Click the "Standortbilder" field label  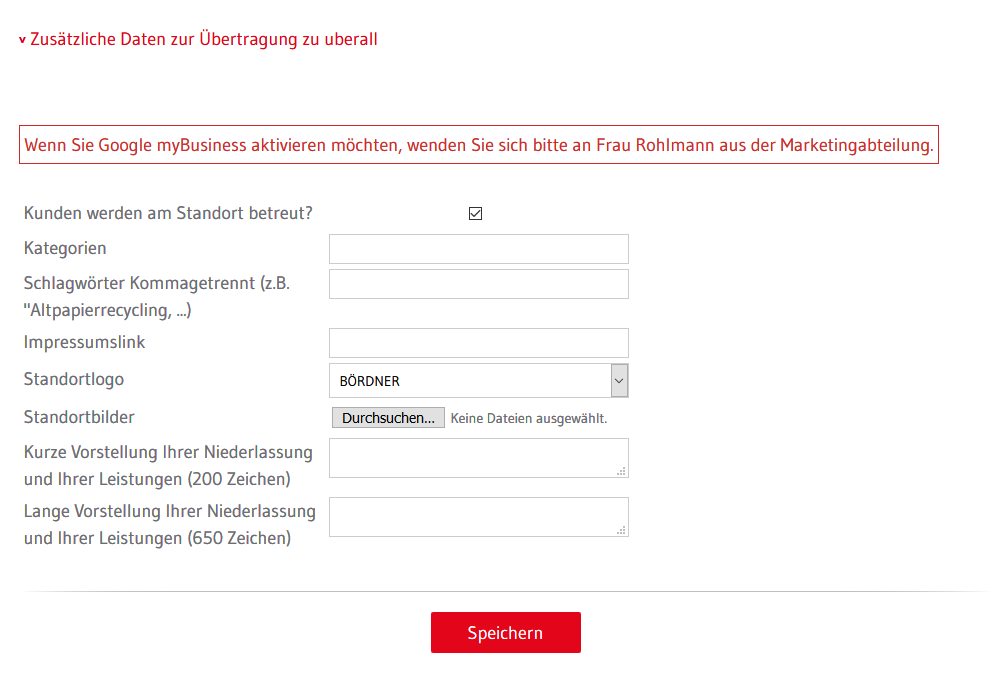[79, 418]
